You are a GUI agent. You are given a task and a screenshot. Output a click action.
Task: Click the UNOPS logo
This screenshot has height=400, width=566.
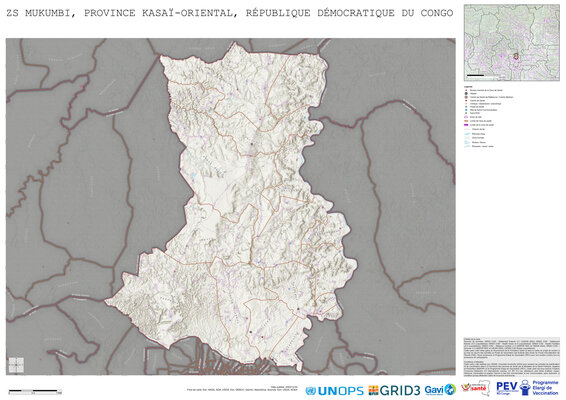[334, 391]
